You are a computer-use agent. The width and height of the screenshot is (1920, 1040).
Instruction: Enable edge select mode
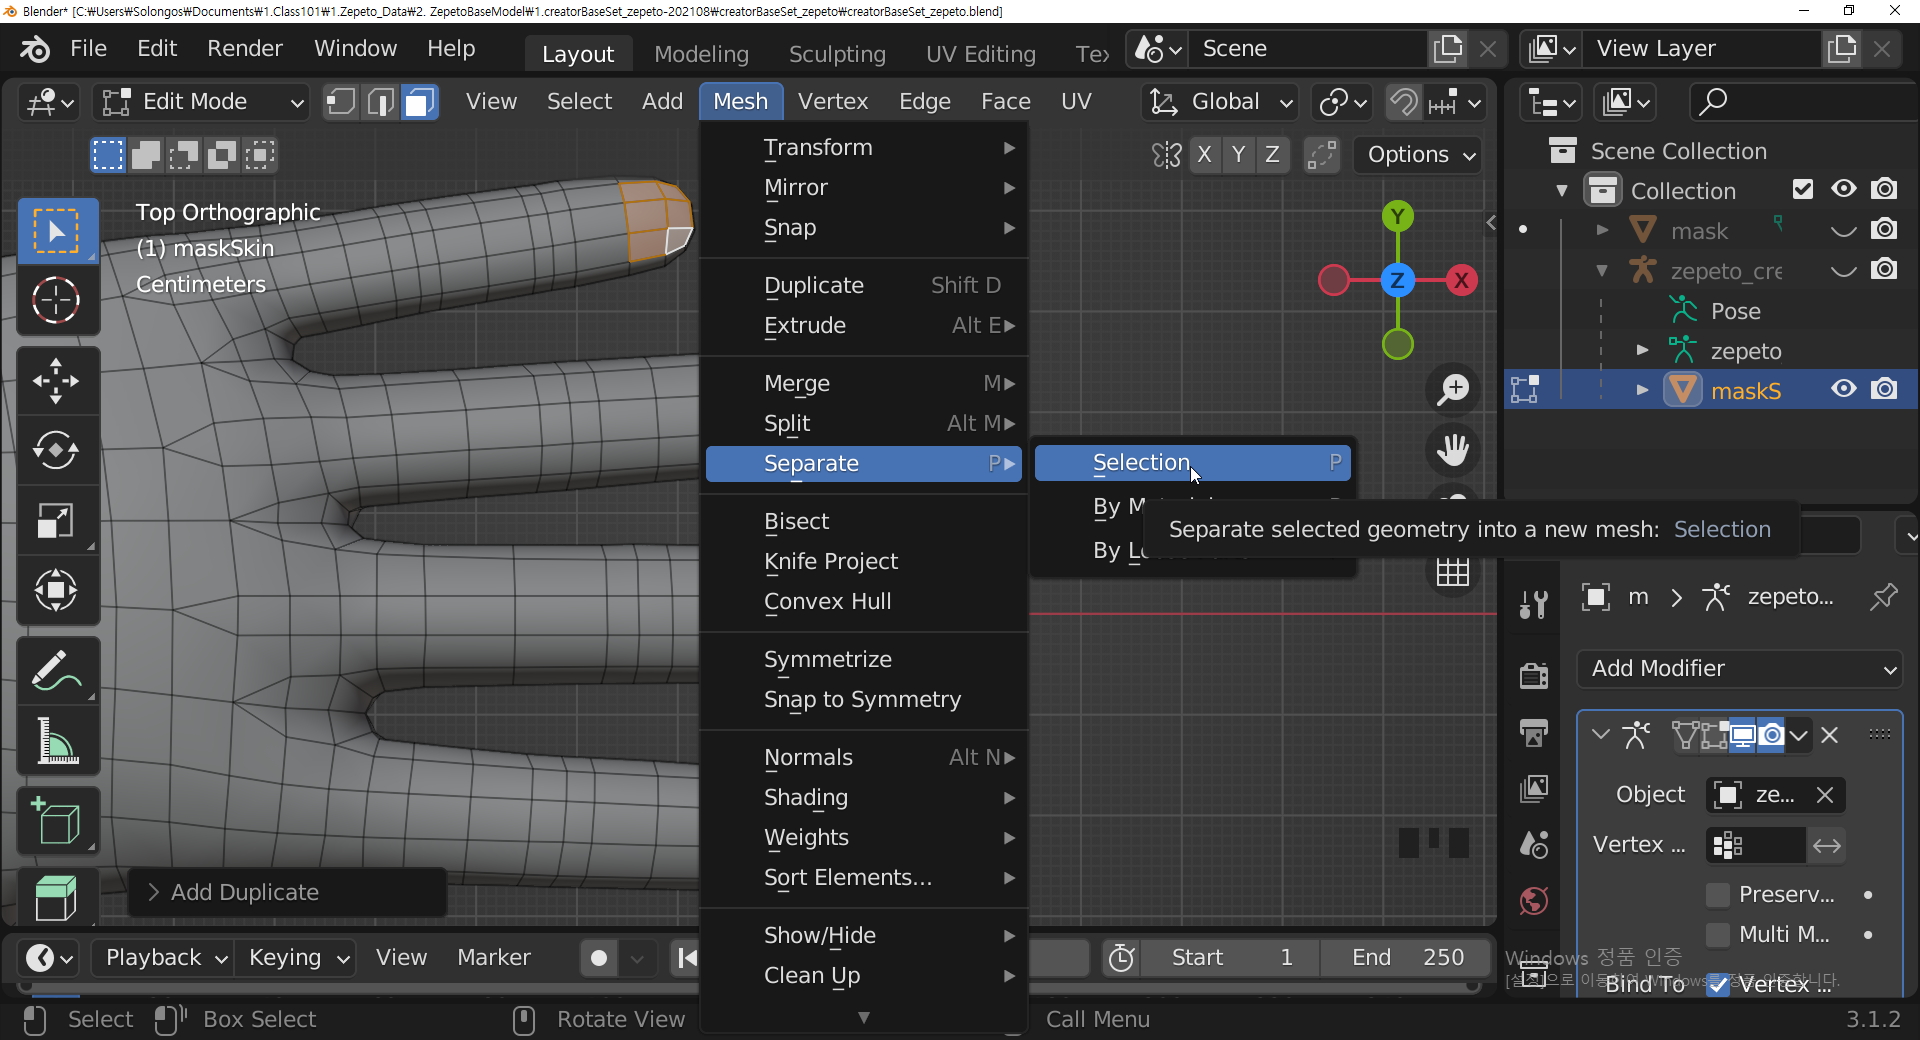click(x=381, y=102)
